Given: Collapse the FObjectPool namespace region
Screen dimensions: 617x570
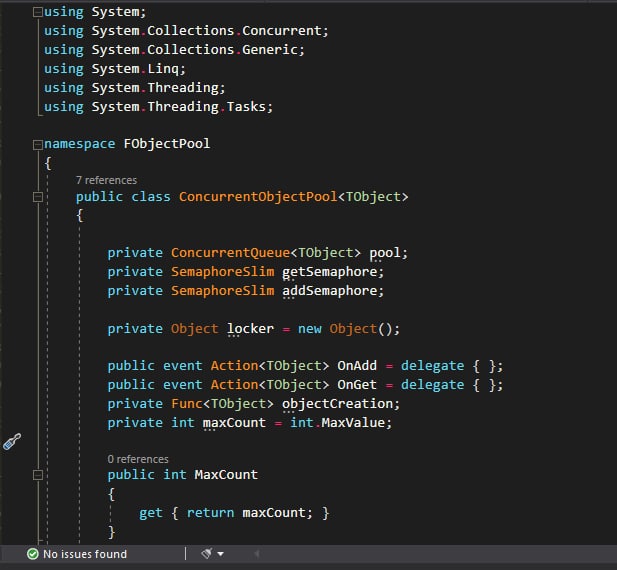Looking at the screenshot, I should point(38,145).
